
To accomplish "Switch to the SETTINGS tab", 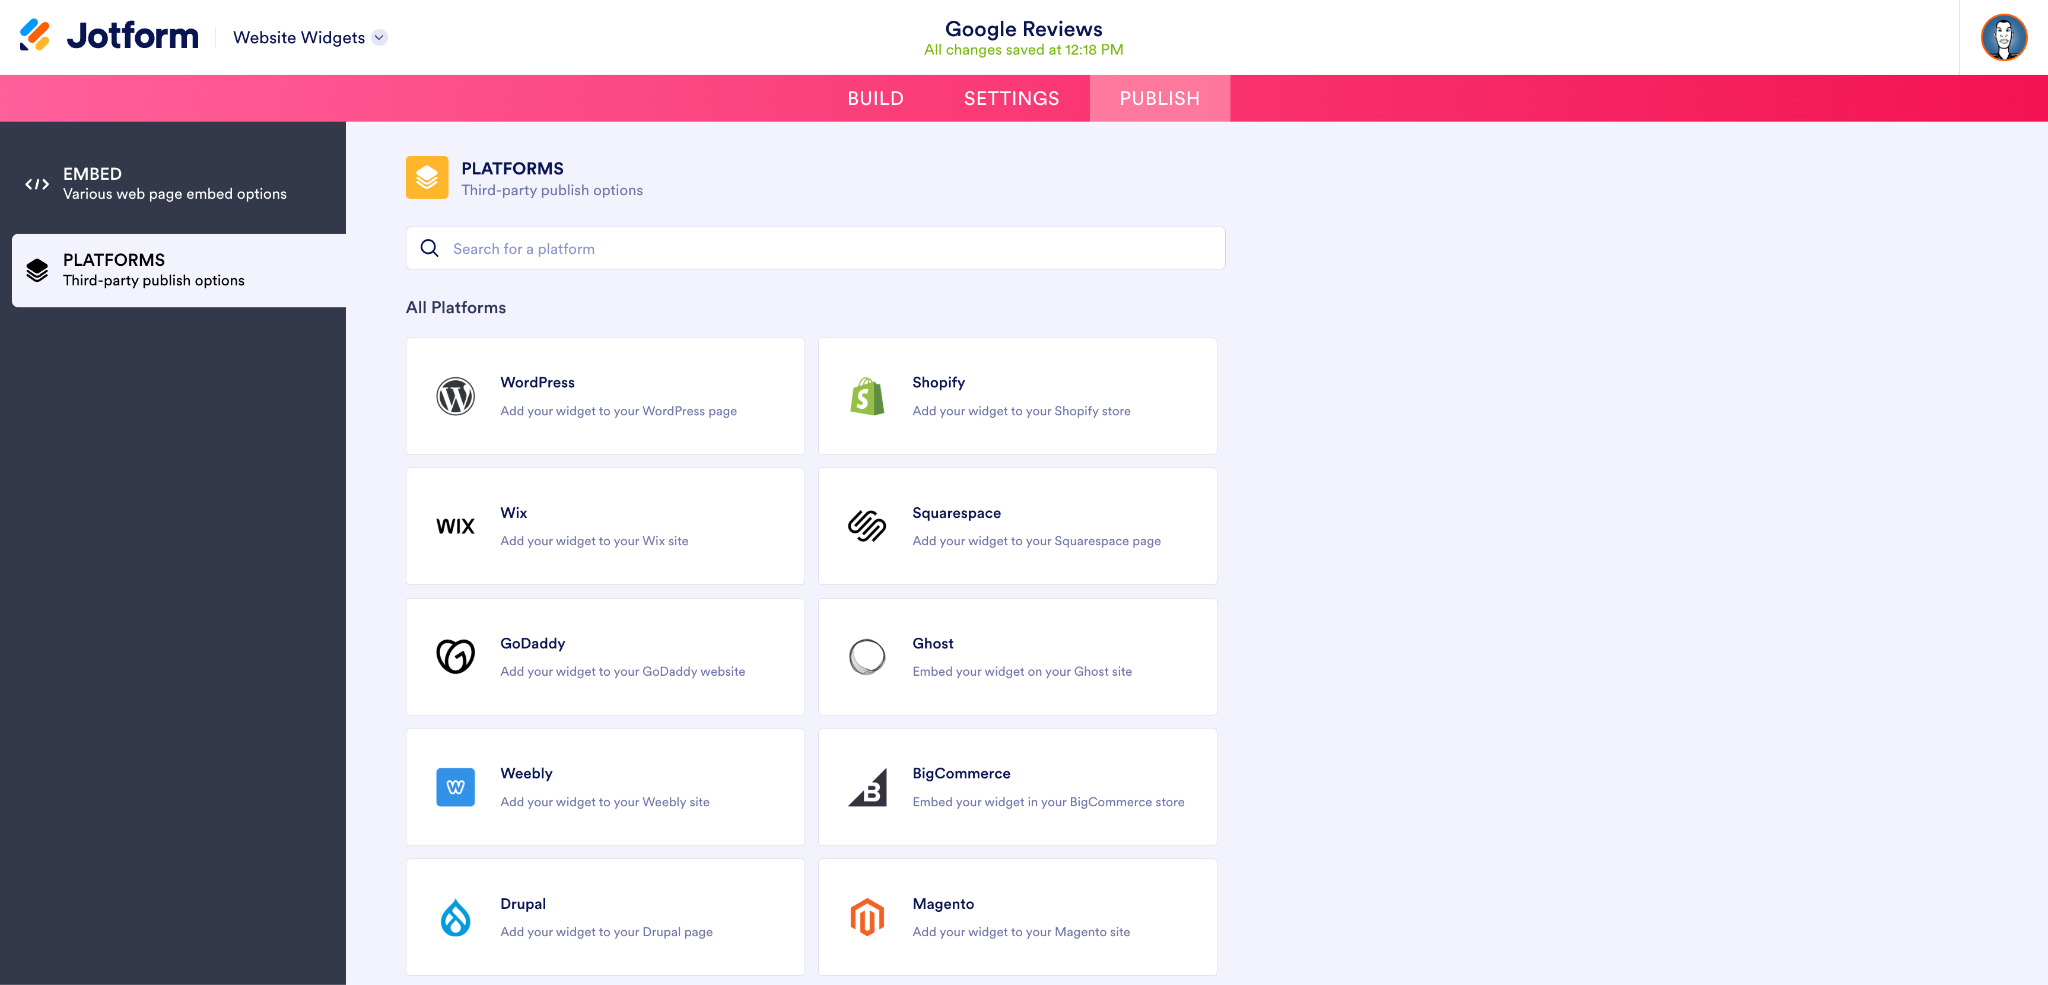I will (1011, 98).
